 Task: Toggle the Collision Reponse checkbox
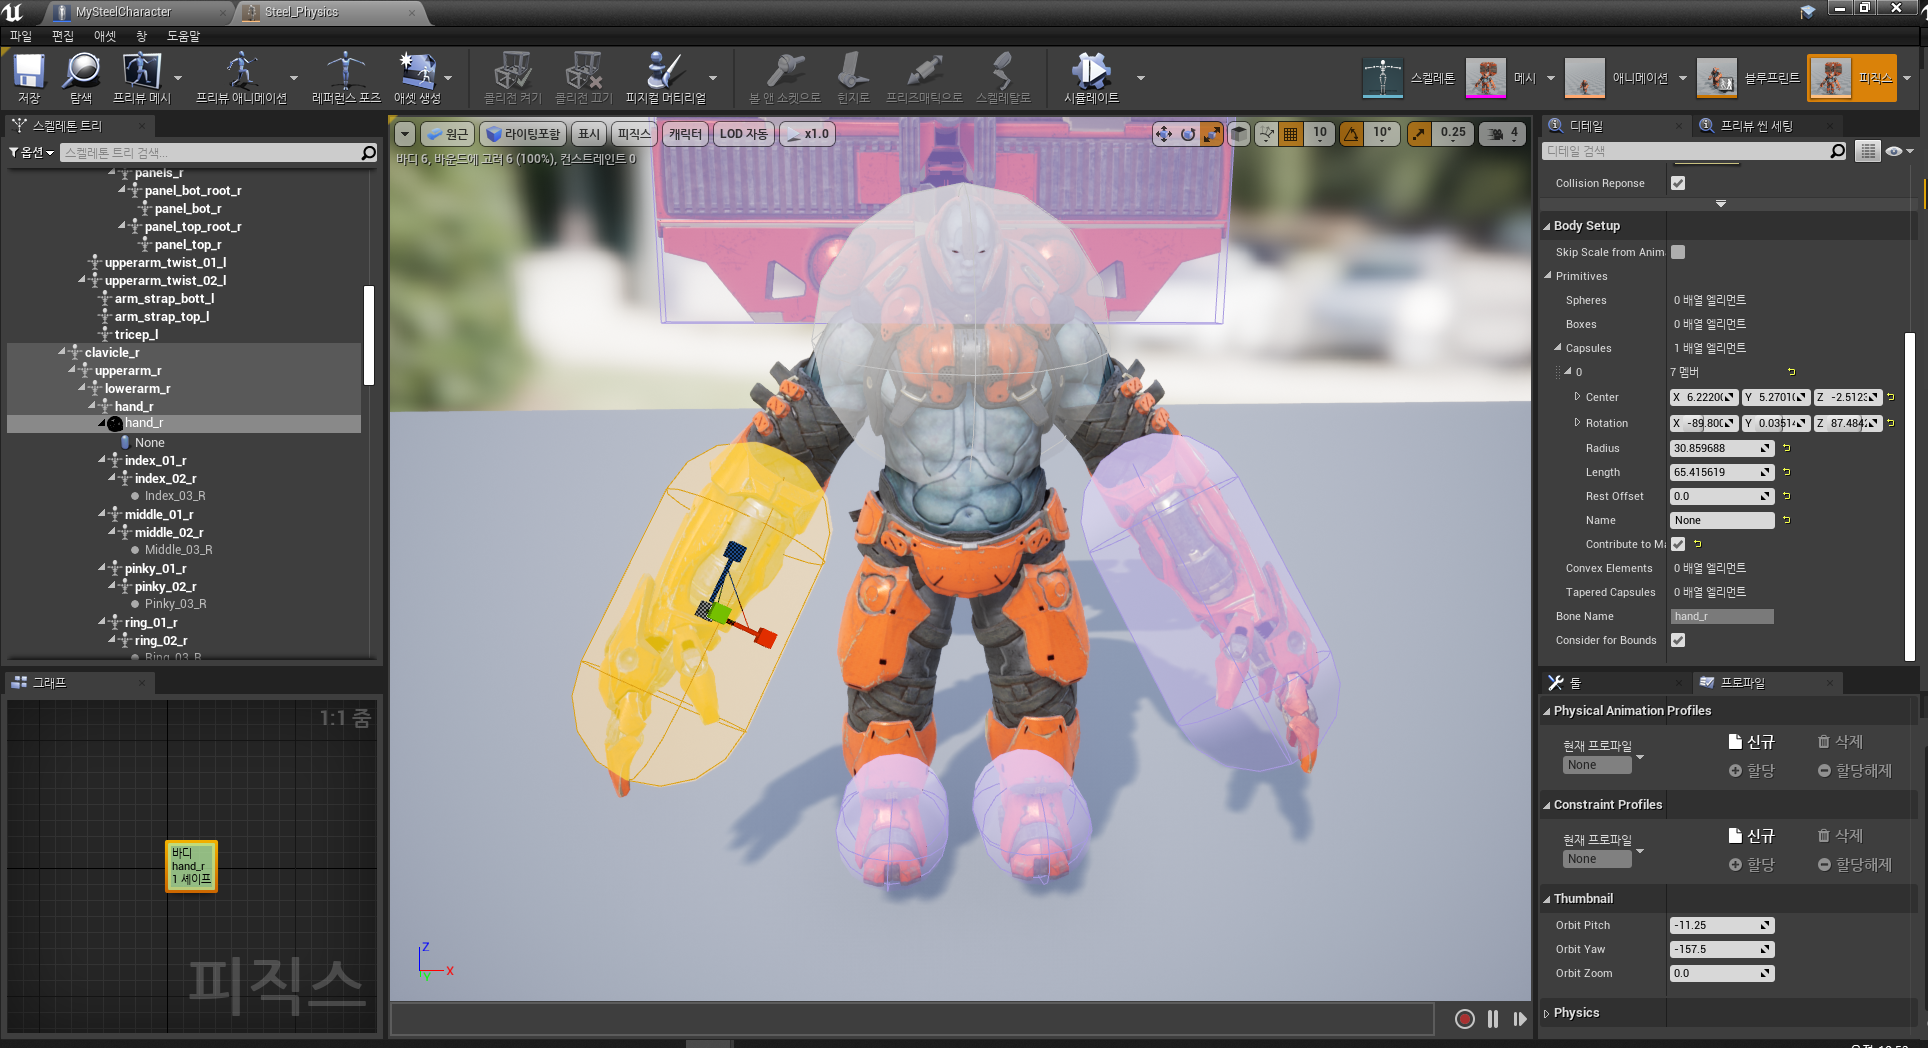click(1678, 183)
